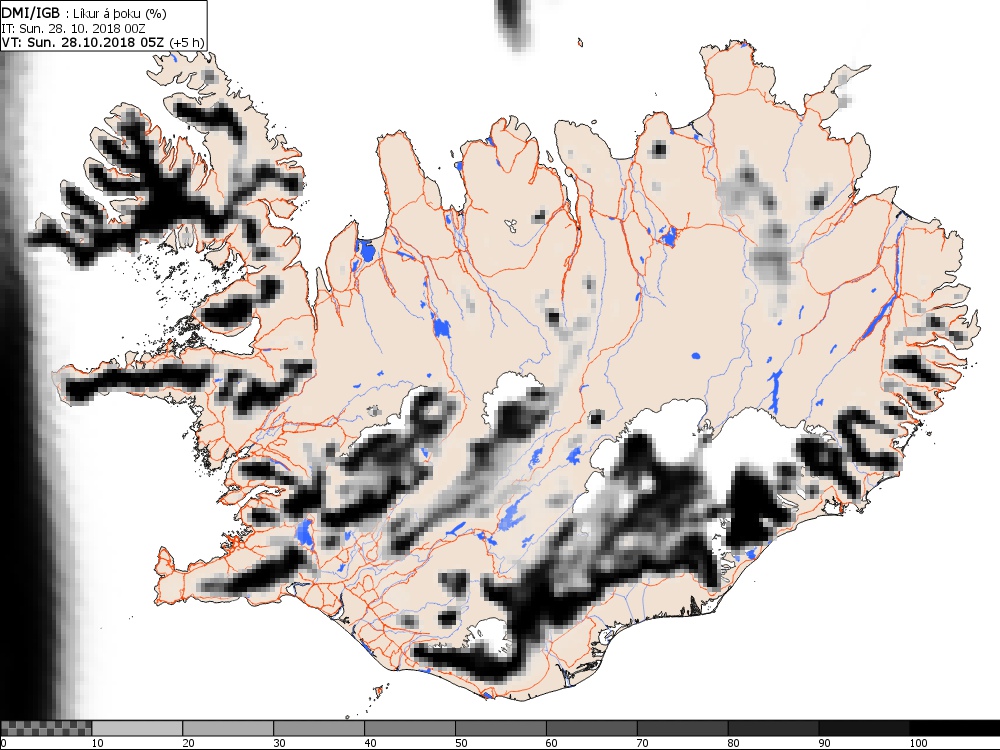Click the legend label '80'
The image size is (1000, 750).
point(734,743)
